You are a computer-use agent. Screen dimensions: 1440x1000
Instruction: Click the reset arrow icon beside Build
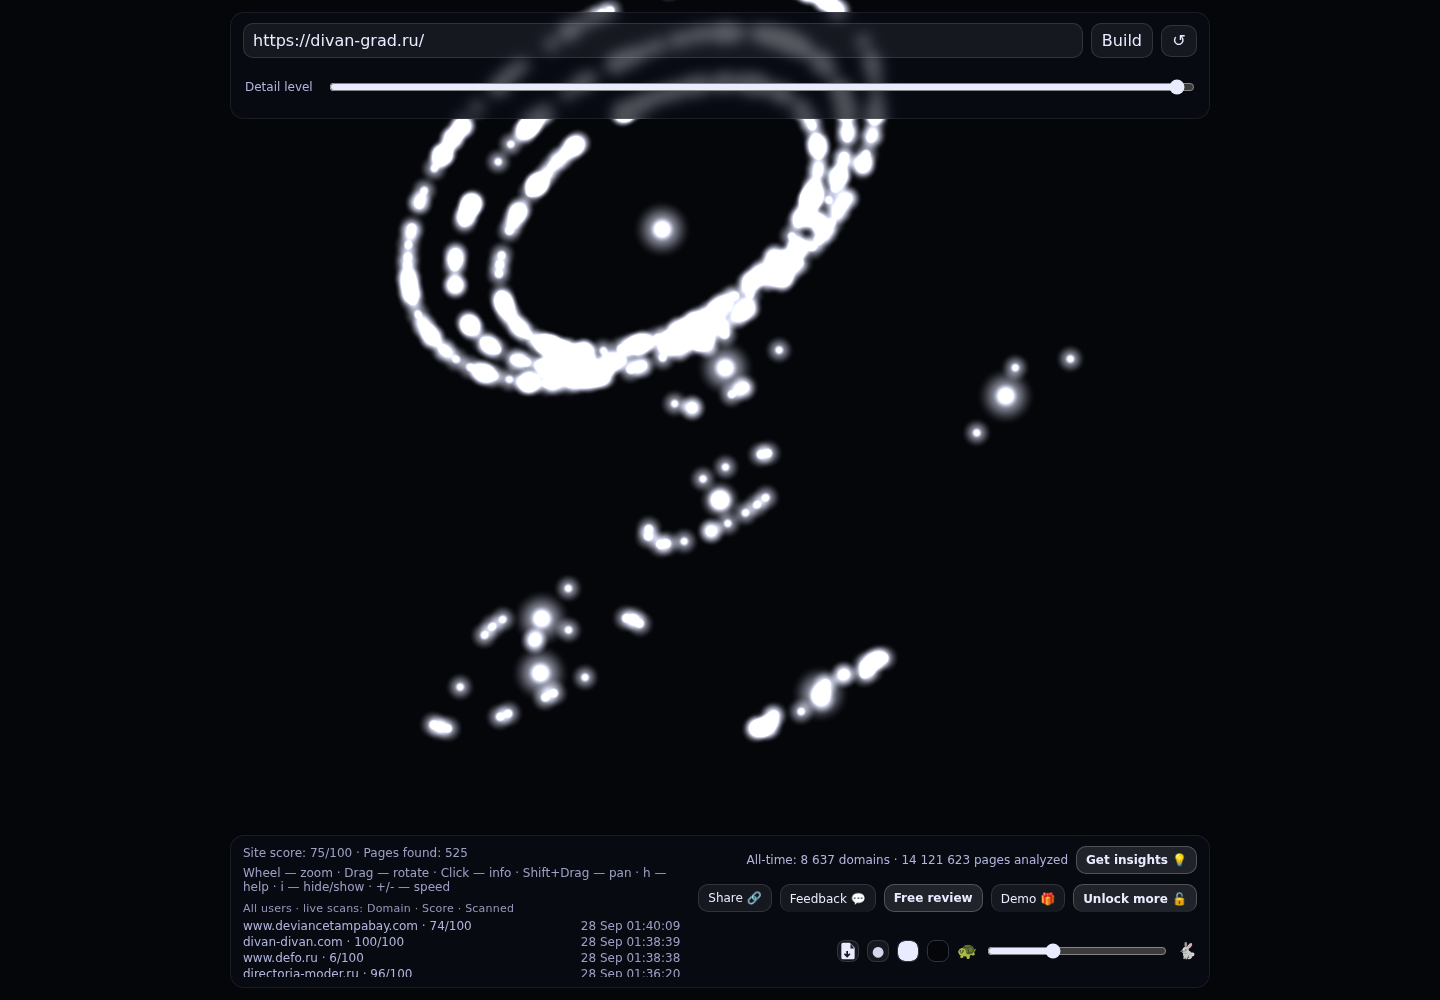tap(1179, 41)
